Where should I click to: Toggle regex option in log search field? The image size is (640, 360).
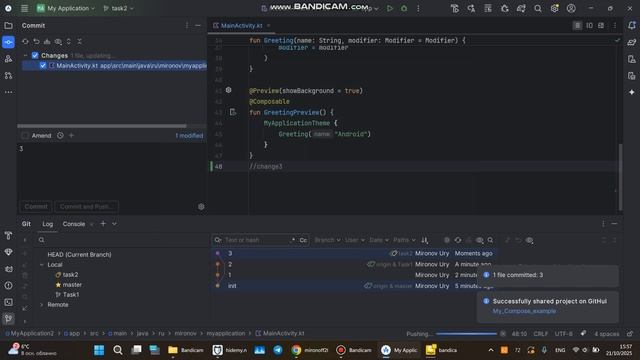pyautogui.click(x=293, y=240)
